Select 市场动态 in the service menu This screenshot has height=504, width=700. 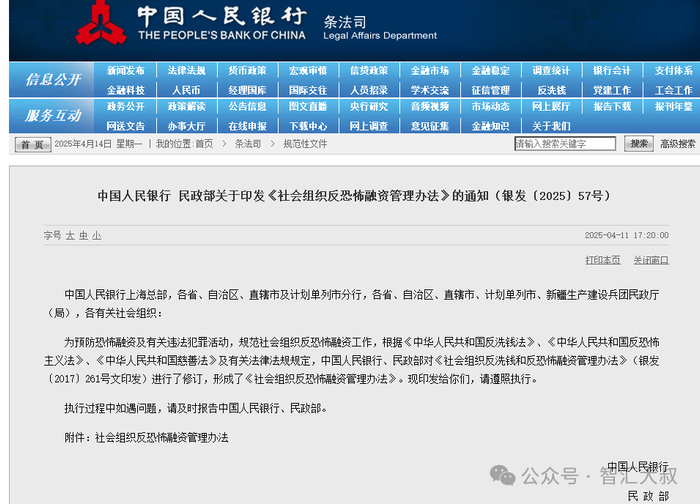coord(491,107)
